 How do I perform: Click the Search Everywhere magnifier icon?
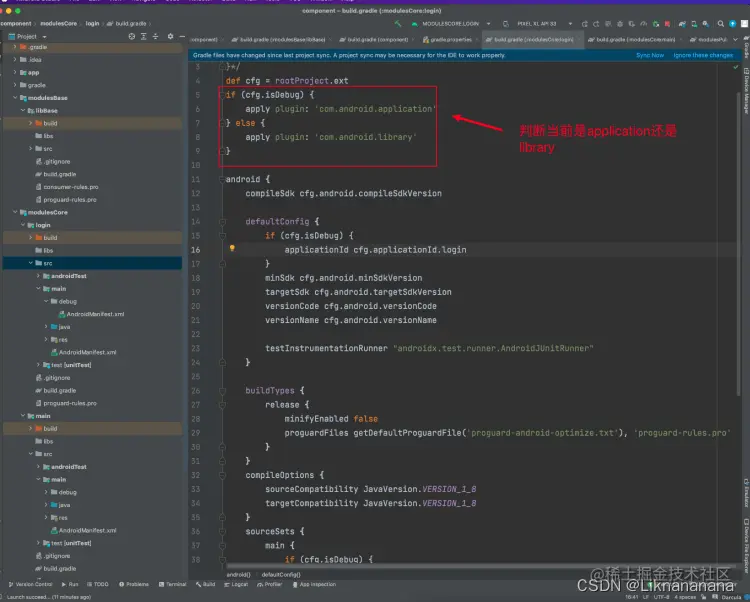tap(720, 23)
